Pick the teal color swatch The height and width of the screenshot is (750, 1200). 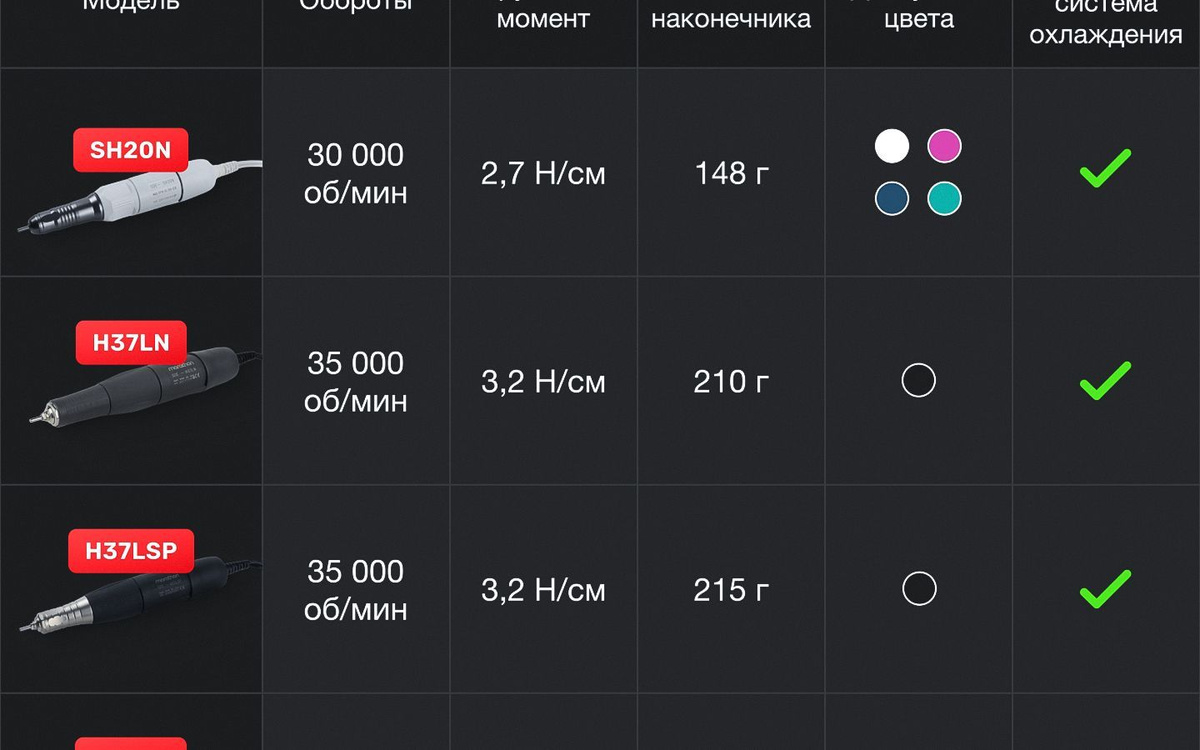pyautogui.click(x=944, y=198)
